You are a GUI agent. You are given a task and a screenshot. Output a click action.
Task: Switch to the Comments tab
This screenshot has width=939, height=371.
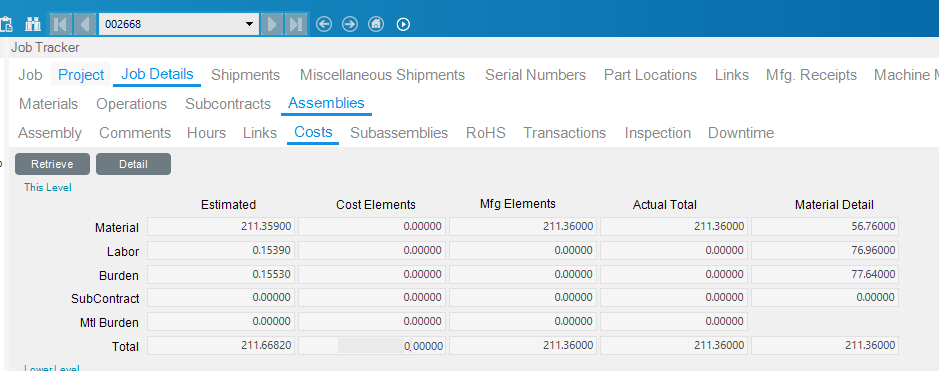click(135, 133)
